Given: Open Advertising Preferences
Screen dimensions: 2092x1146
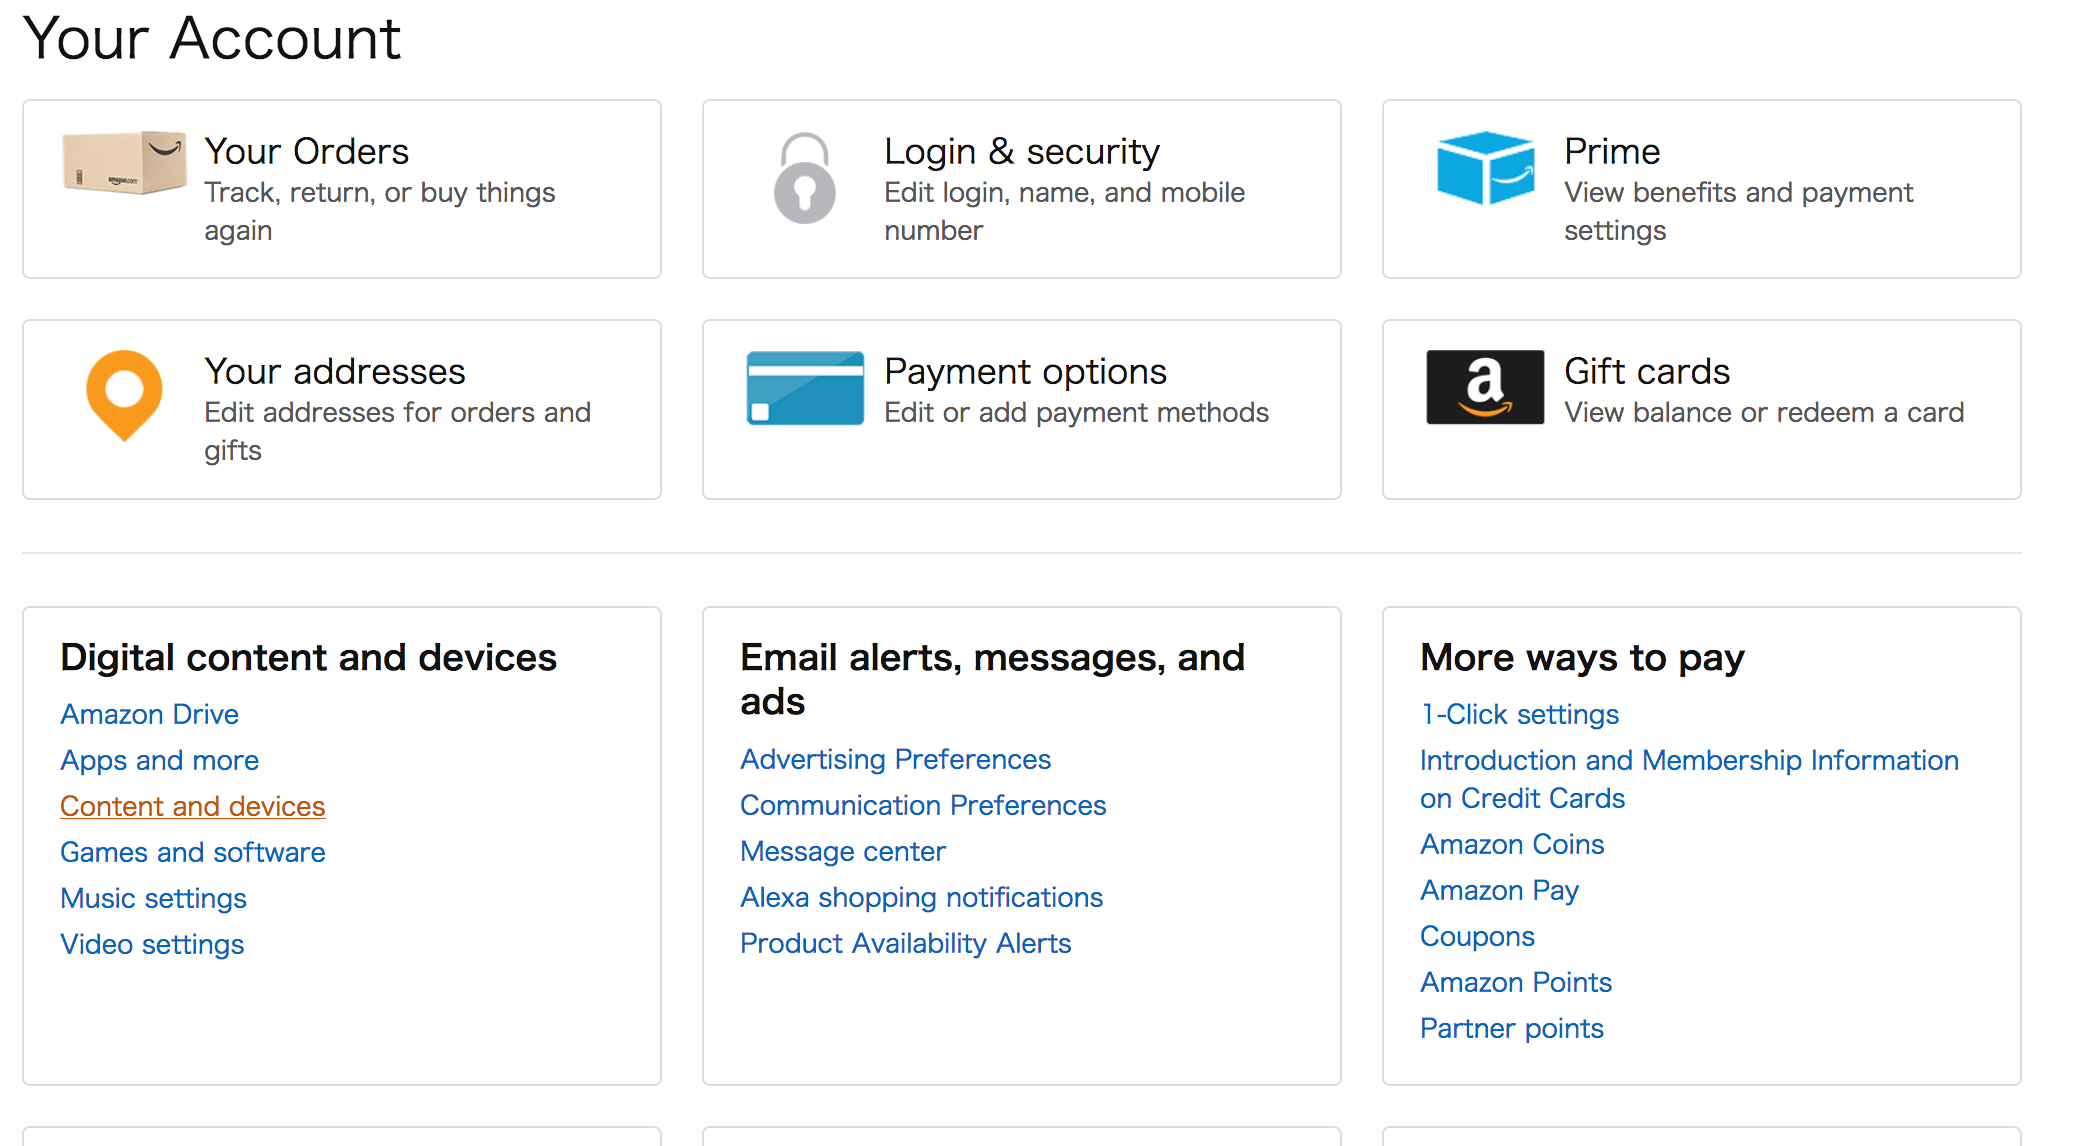Looking at the screenshot, I should point(895,759).
